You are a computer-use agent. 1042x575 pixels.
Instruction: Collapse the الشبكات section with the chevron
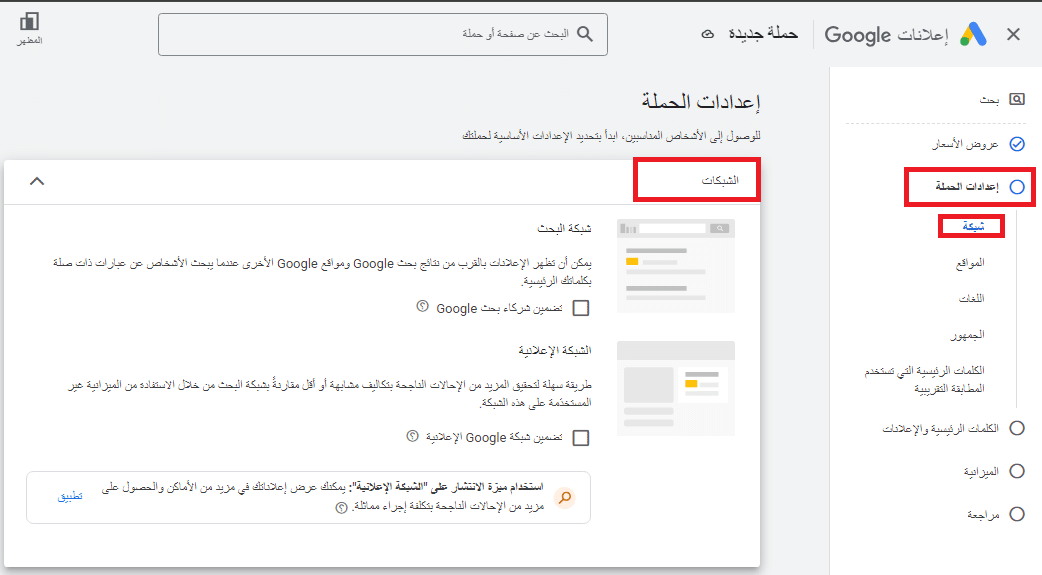pyautogui.click(x=37, y=181)
